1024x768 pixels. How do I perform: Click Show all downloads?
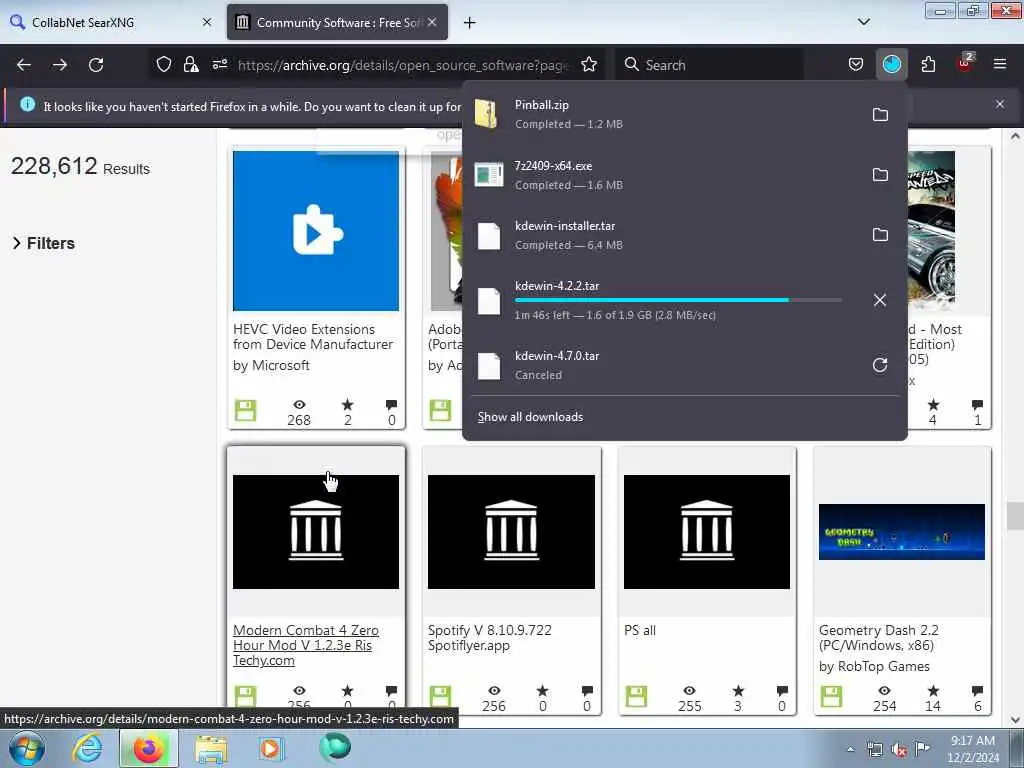tap(530, 417)
